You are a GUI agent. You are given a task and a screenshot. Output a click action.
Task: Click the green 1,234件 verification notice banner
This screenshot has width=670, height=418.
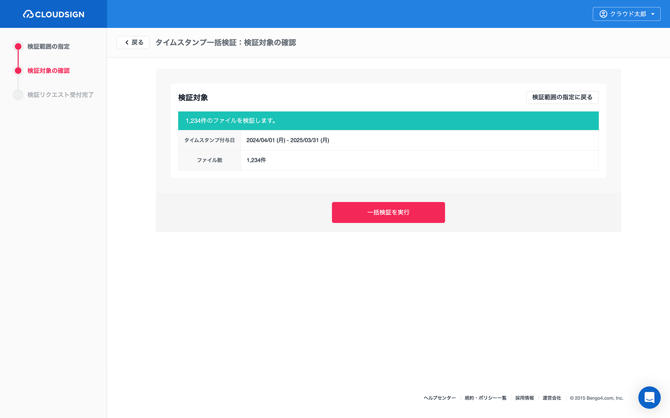click(x=388, y=121)
